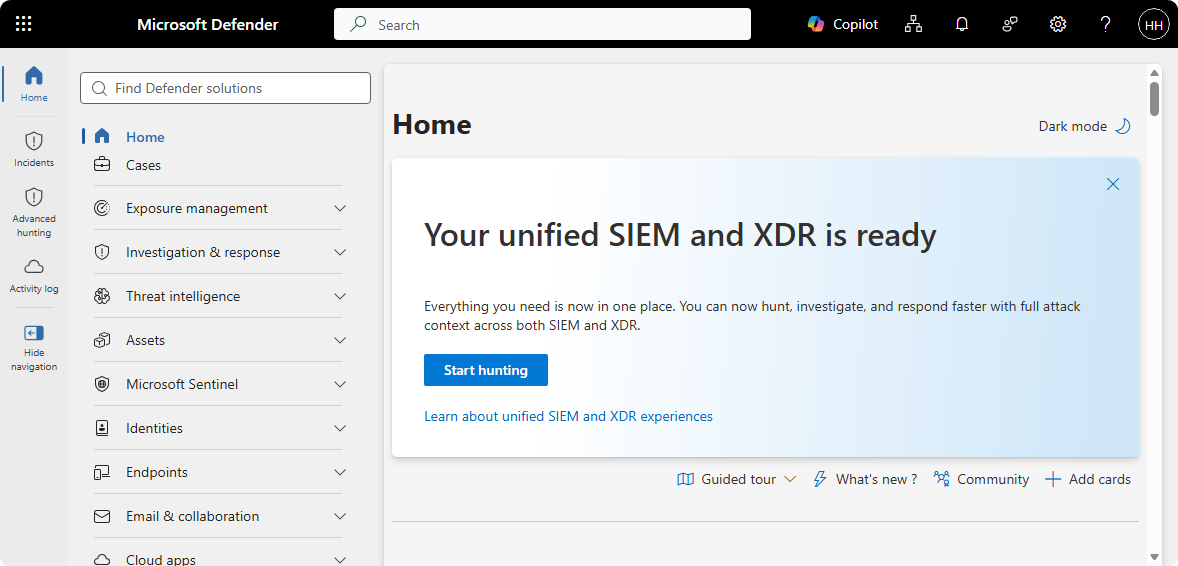Open notifications bell icon

[x=962, y=24]
